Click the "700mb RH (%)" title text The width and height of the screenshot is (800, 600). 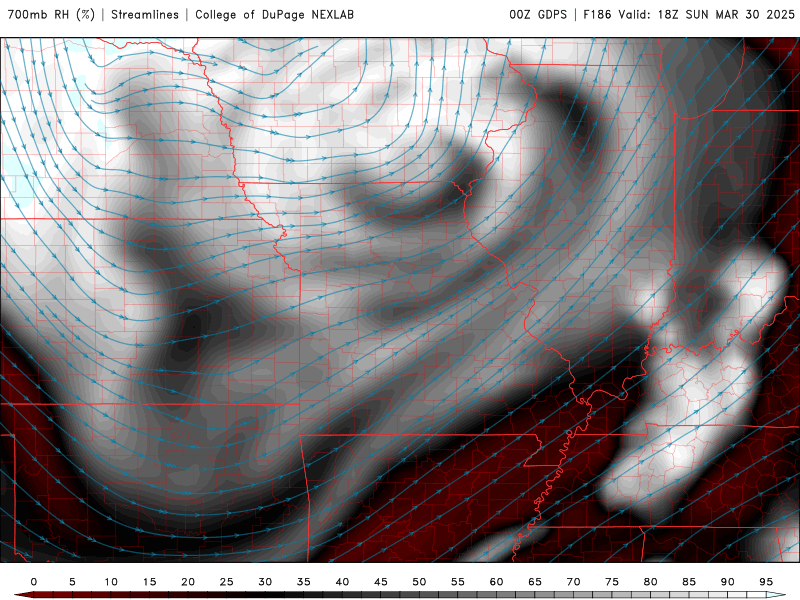coord(51,15)
